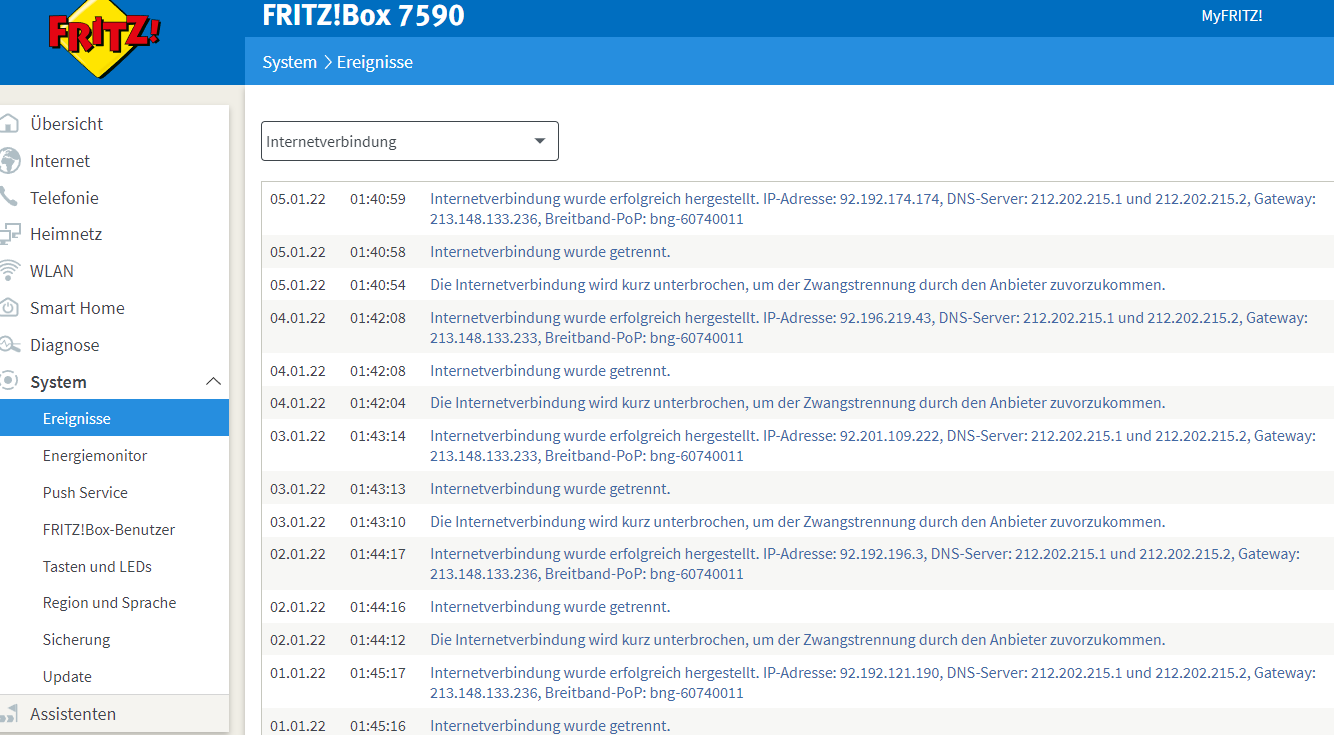The width and height of the screenshot is (1334, 735).
Task: Click Ereignisse in the breadcrumb
Action: click(375, 62)
